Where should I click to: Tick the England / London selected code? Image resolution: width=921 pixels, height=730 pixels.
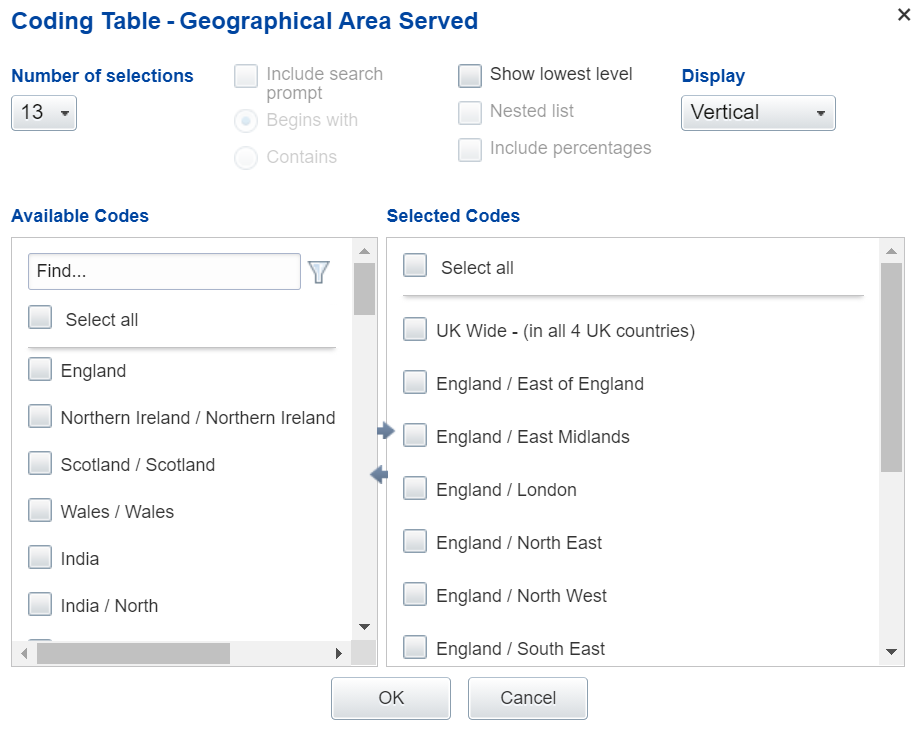pos(415,489)
